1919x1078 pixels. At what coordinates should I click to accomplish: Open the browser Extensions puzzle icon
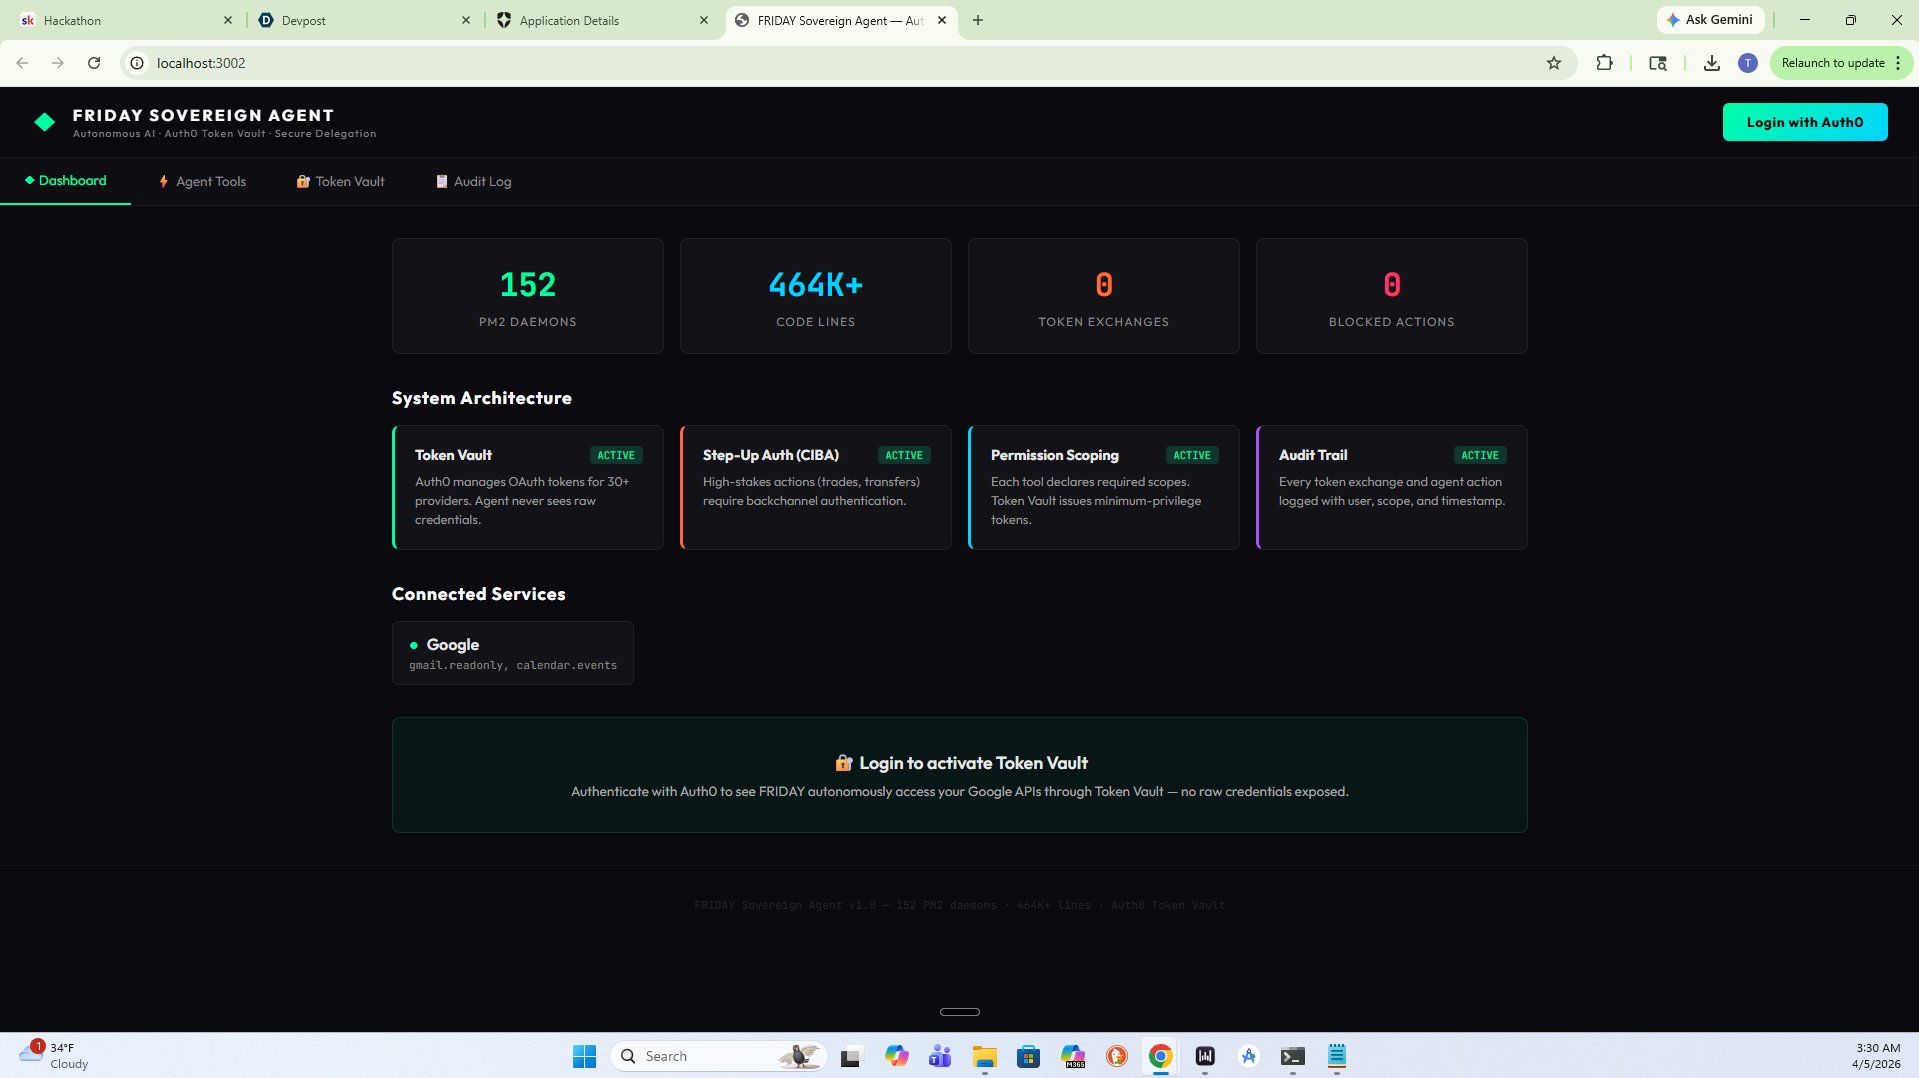[x=1604, y=63]
